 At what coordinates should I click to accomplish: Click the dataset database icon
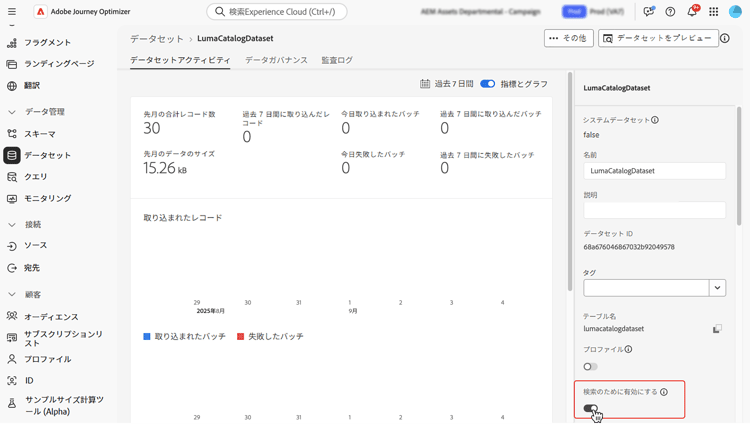coord(12,155)
